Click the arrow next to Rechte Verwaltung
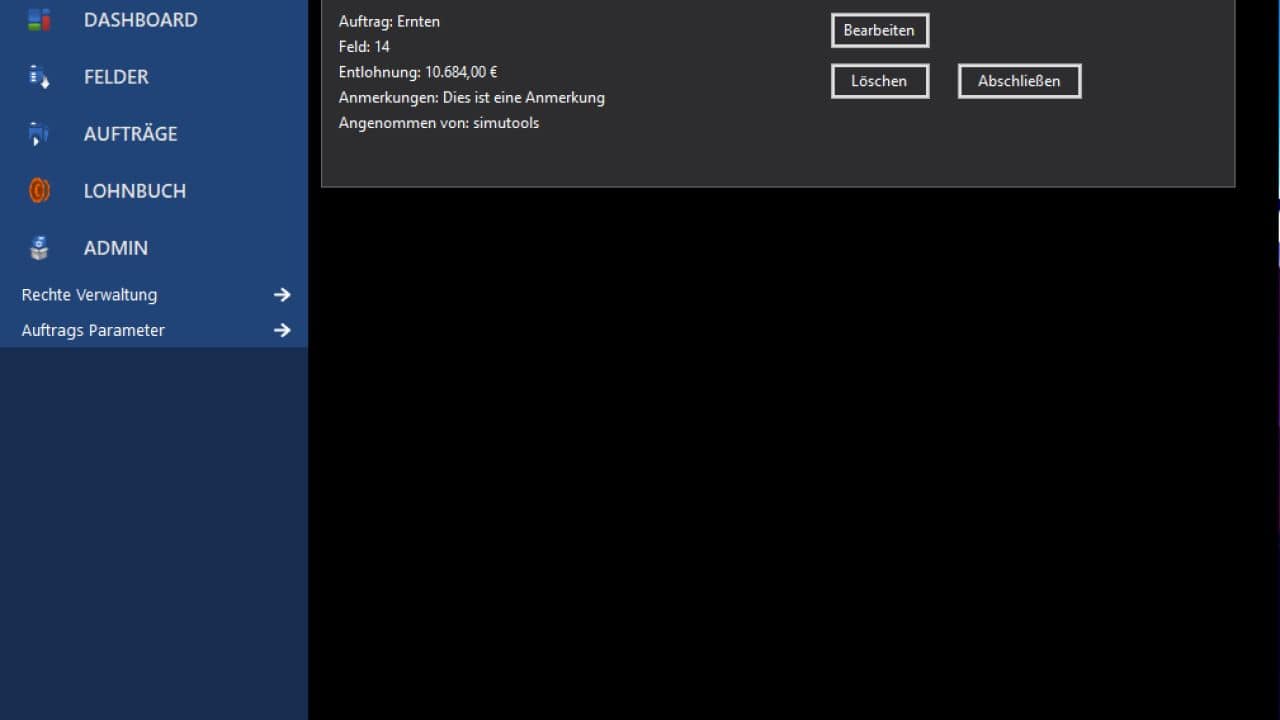Image resolution: width=1280 pixels, height=720 pixels. tap(282, 295)
